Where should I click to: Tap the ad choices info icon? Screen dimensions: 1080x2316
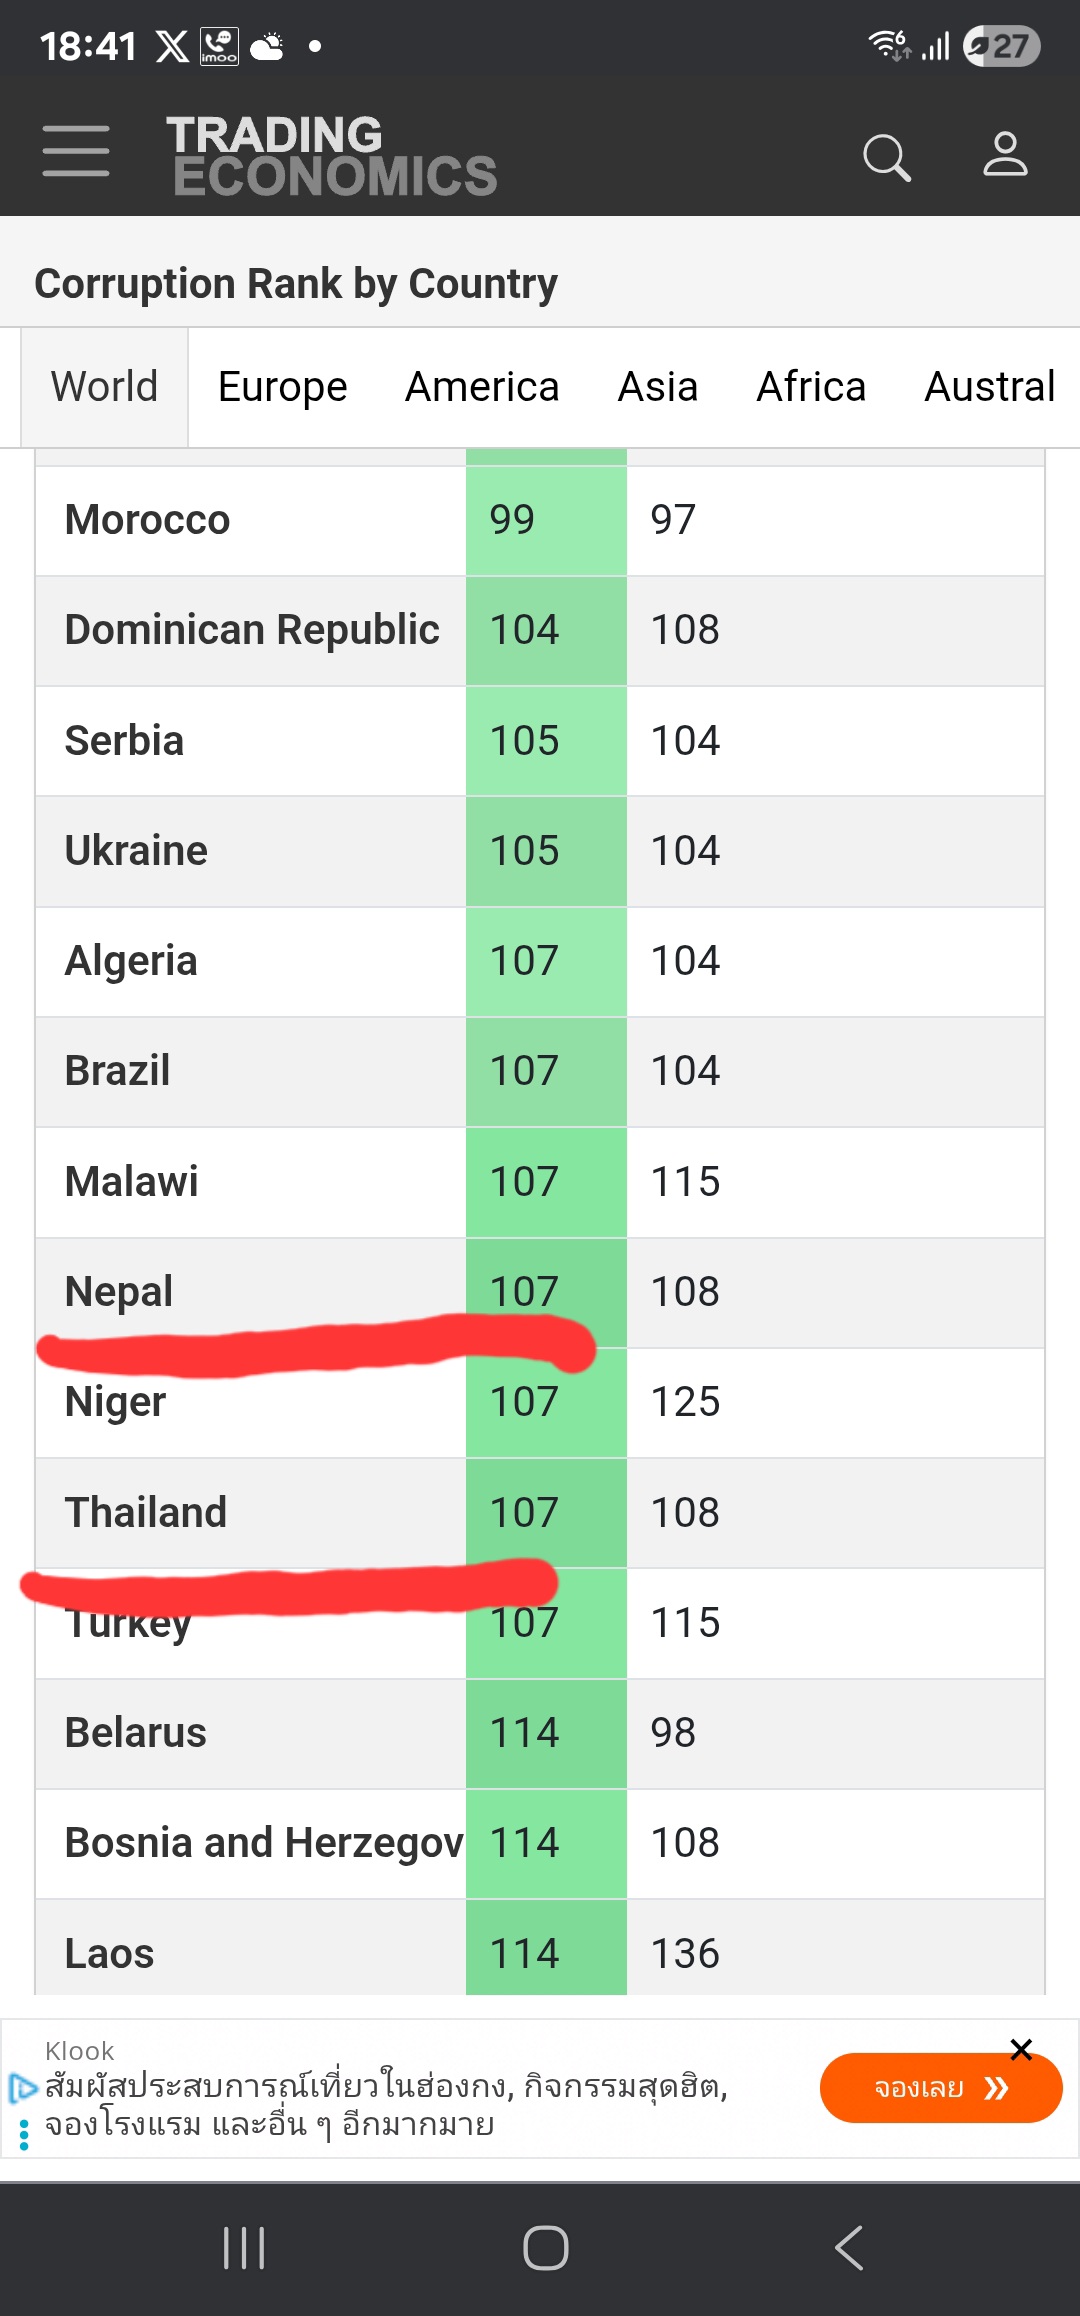tap(22, 2088)
